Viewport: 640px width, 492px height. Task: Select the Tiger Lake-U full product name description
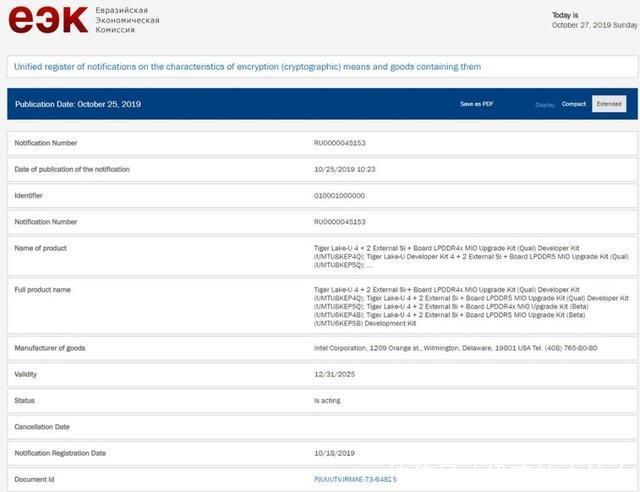471,307
